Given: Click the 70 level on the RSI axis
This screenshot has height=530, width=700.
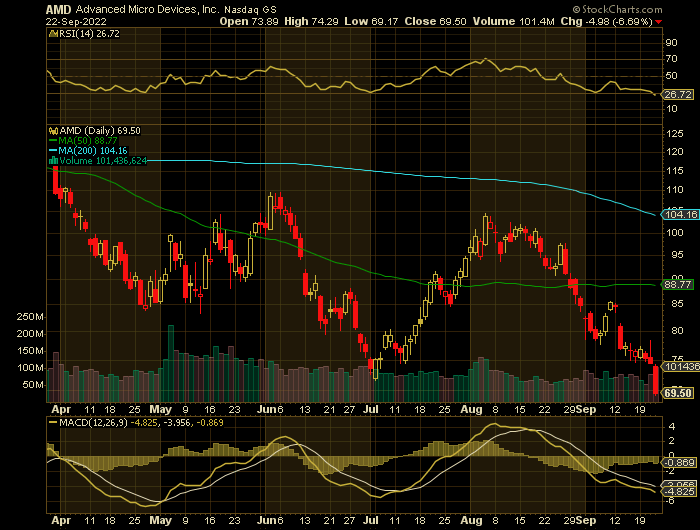Looking at the screenshot, I should point(671,58).
